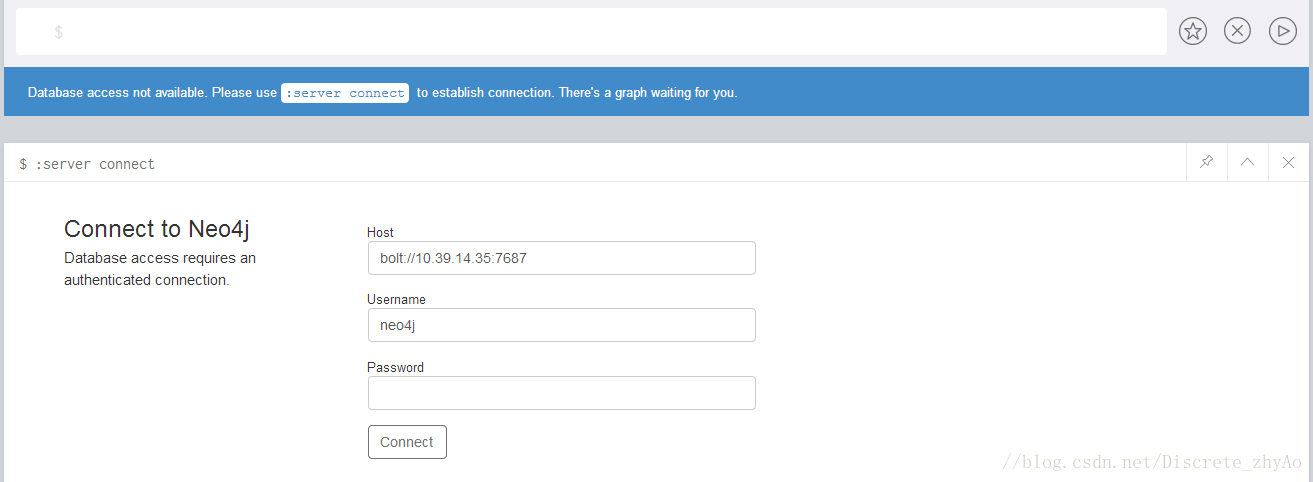Click the empty Password field
The height and width of the screenshot is (482, 1313).
tap(561, 393)
